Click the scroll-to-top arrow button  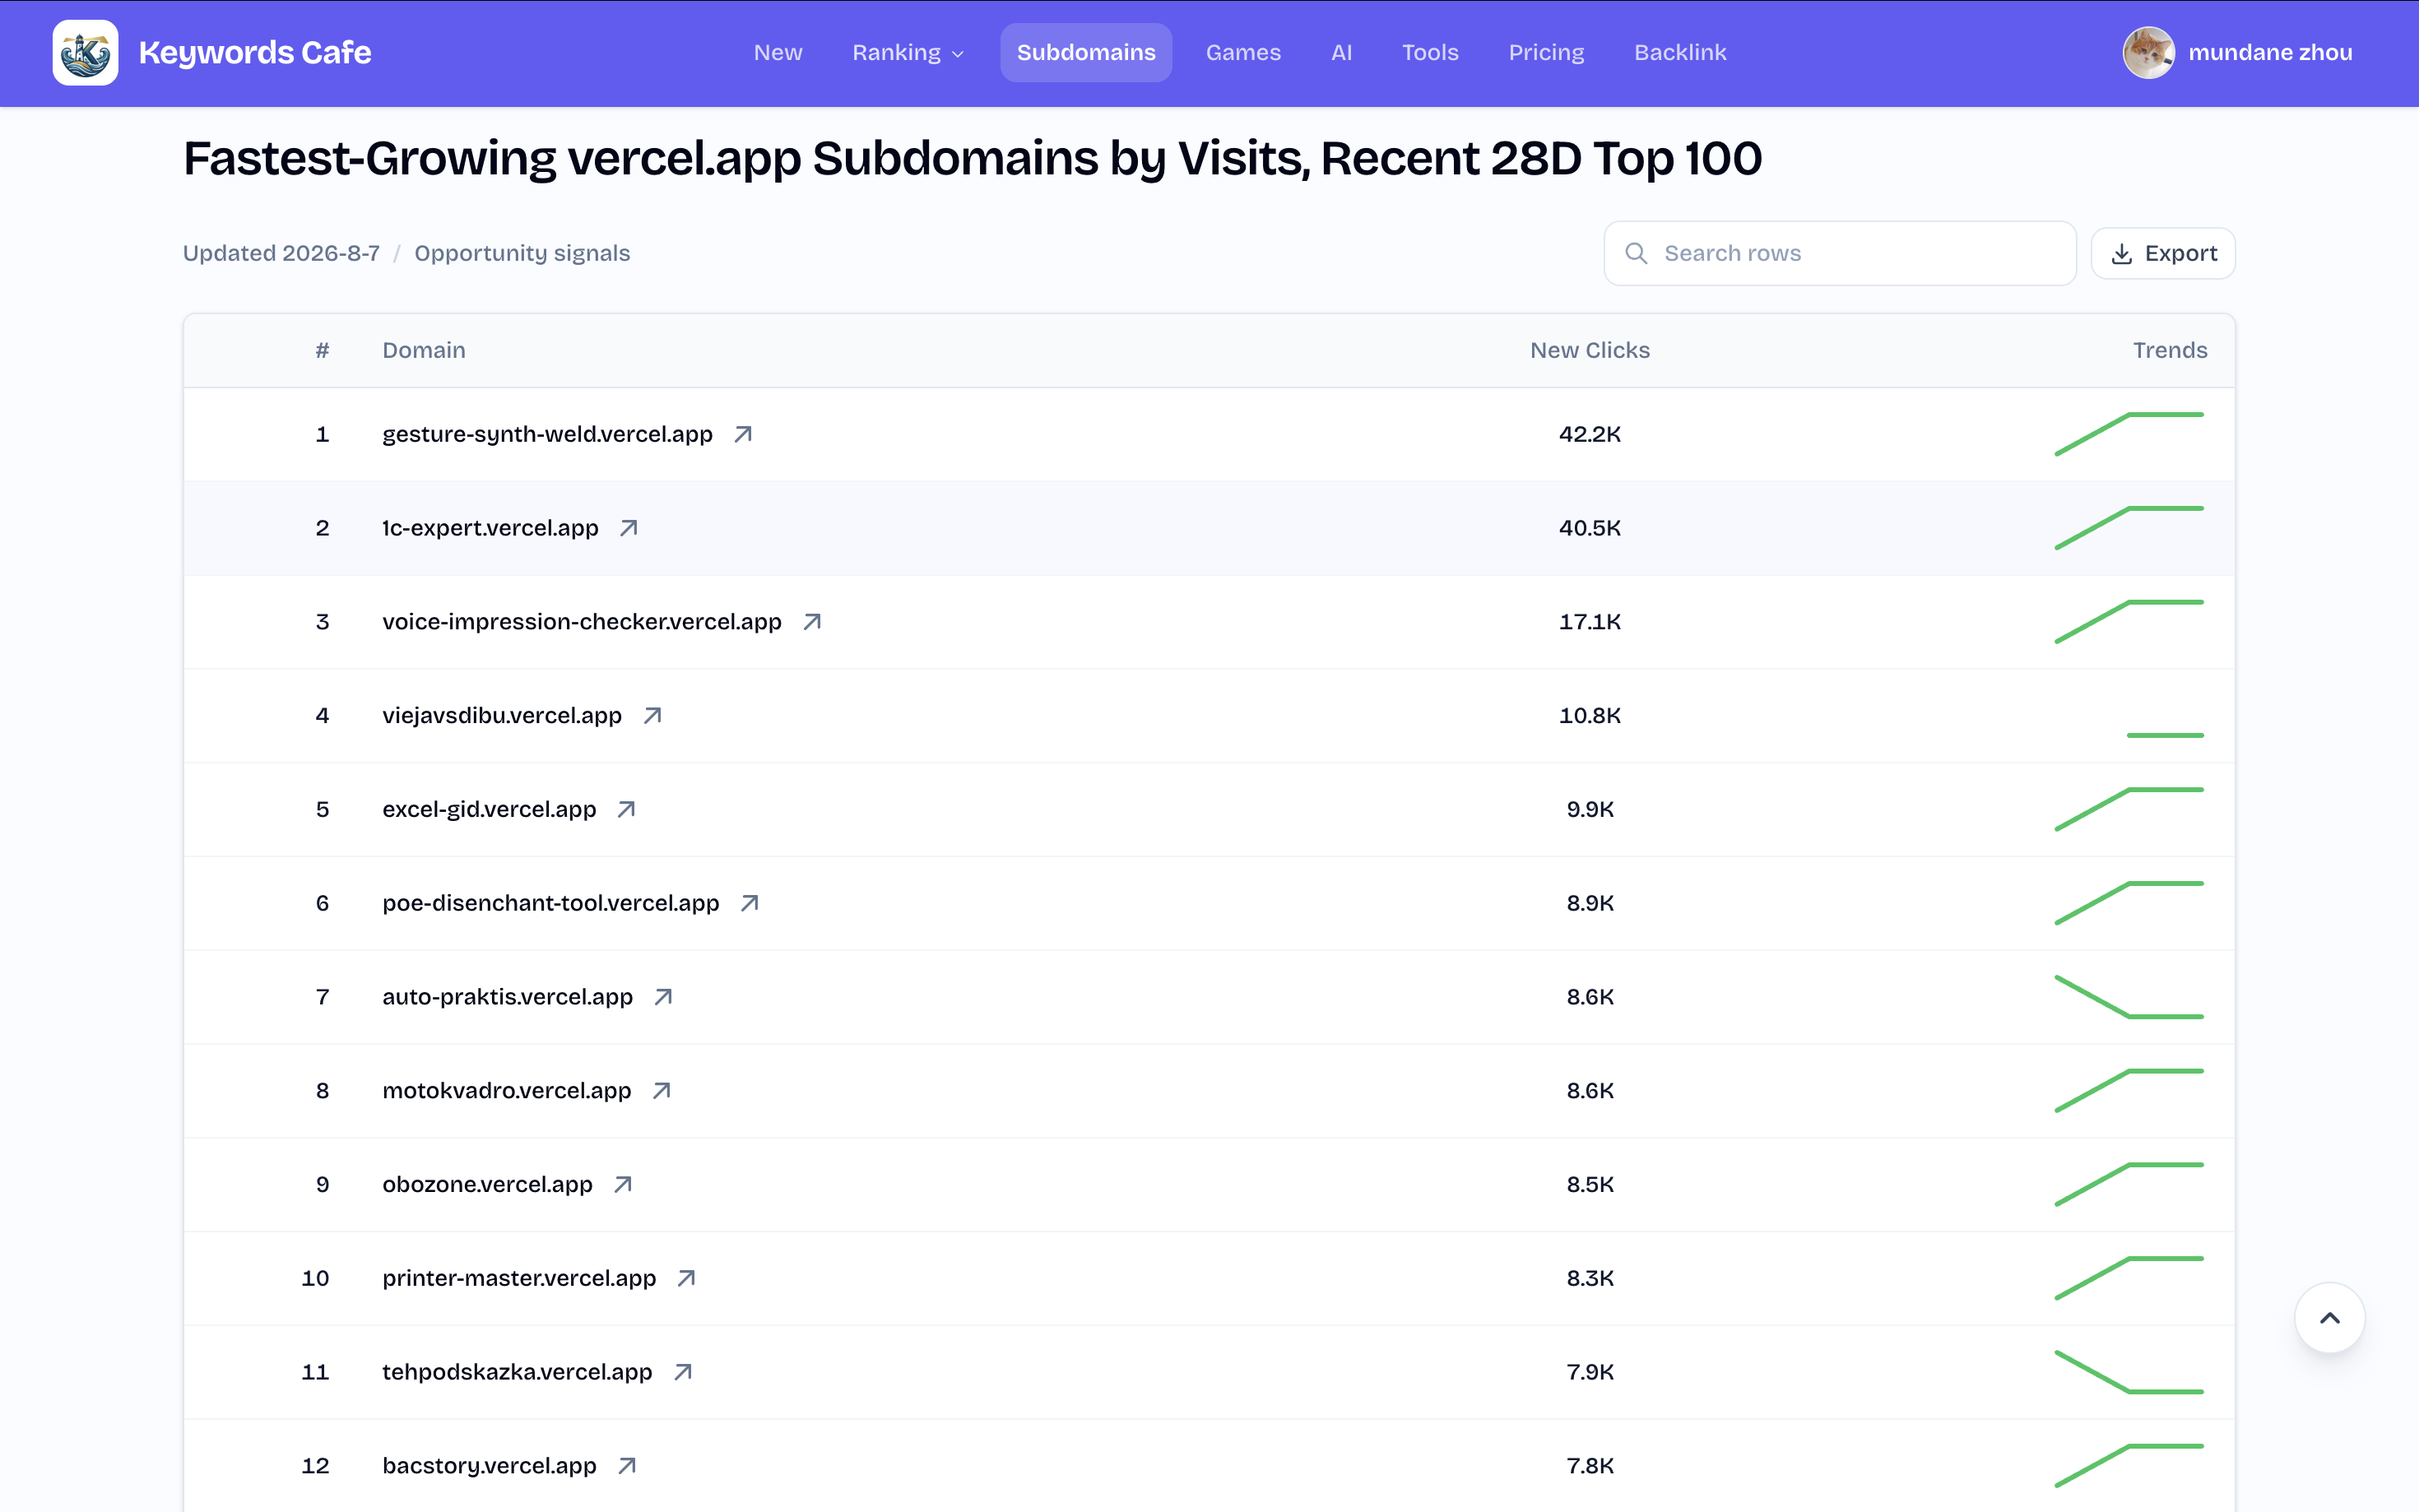pyautogui.click(x=2329, y=1318)
